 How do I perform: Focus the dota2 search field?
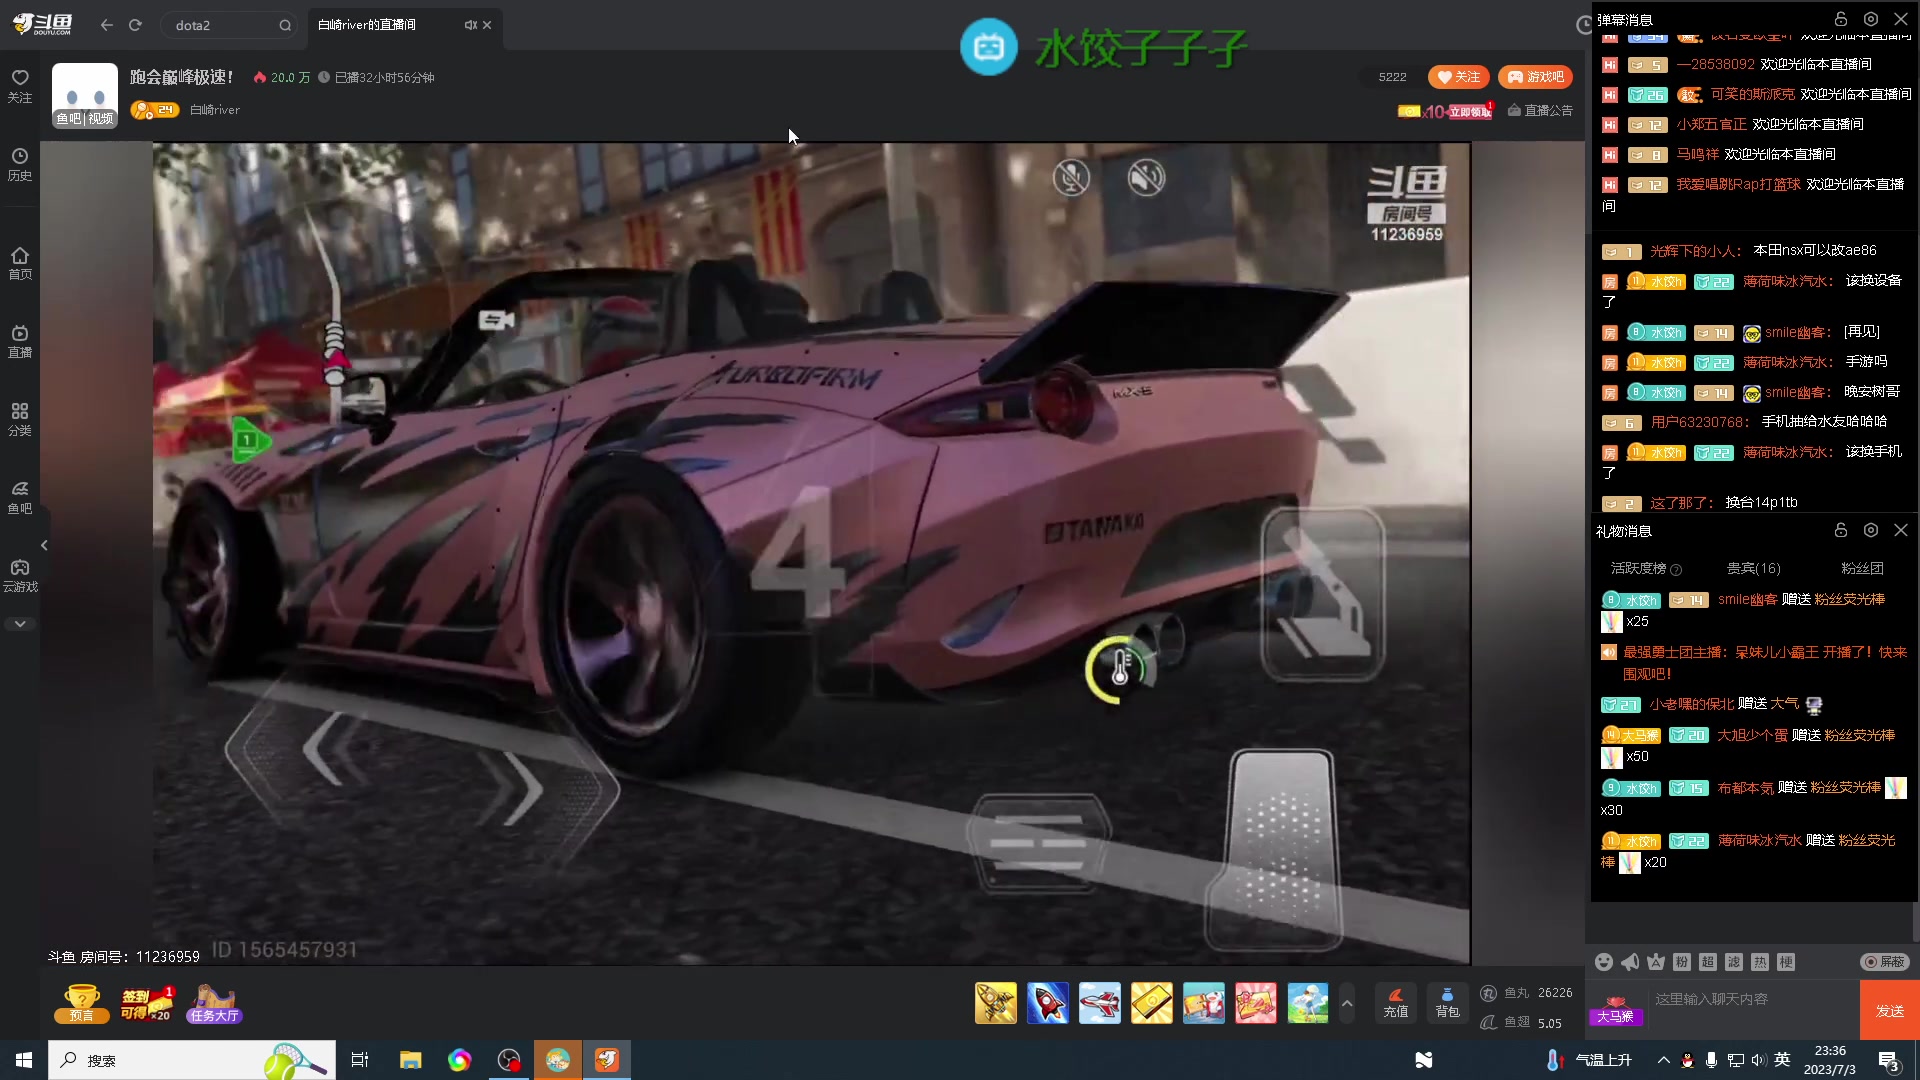229,25
